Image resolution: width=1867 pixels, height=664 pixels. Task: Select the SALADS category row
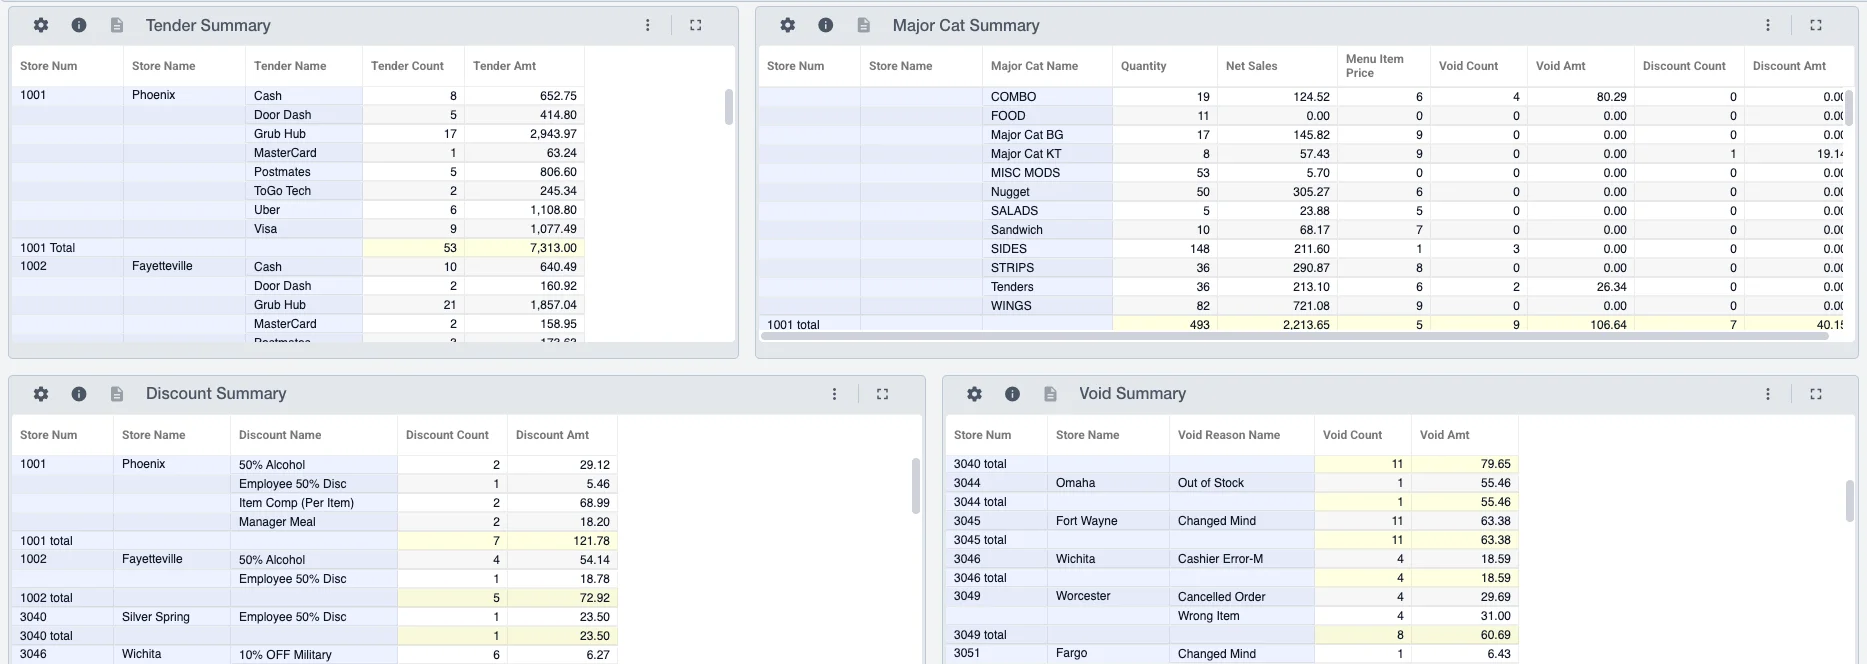pos(1300,211)
